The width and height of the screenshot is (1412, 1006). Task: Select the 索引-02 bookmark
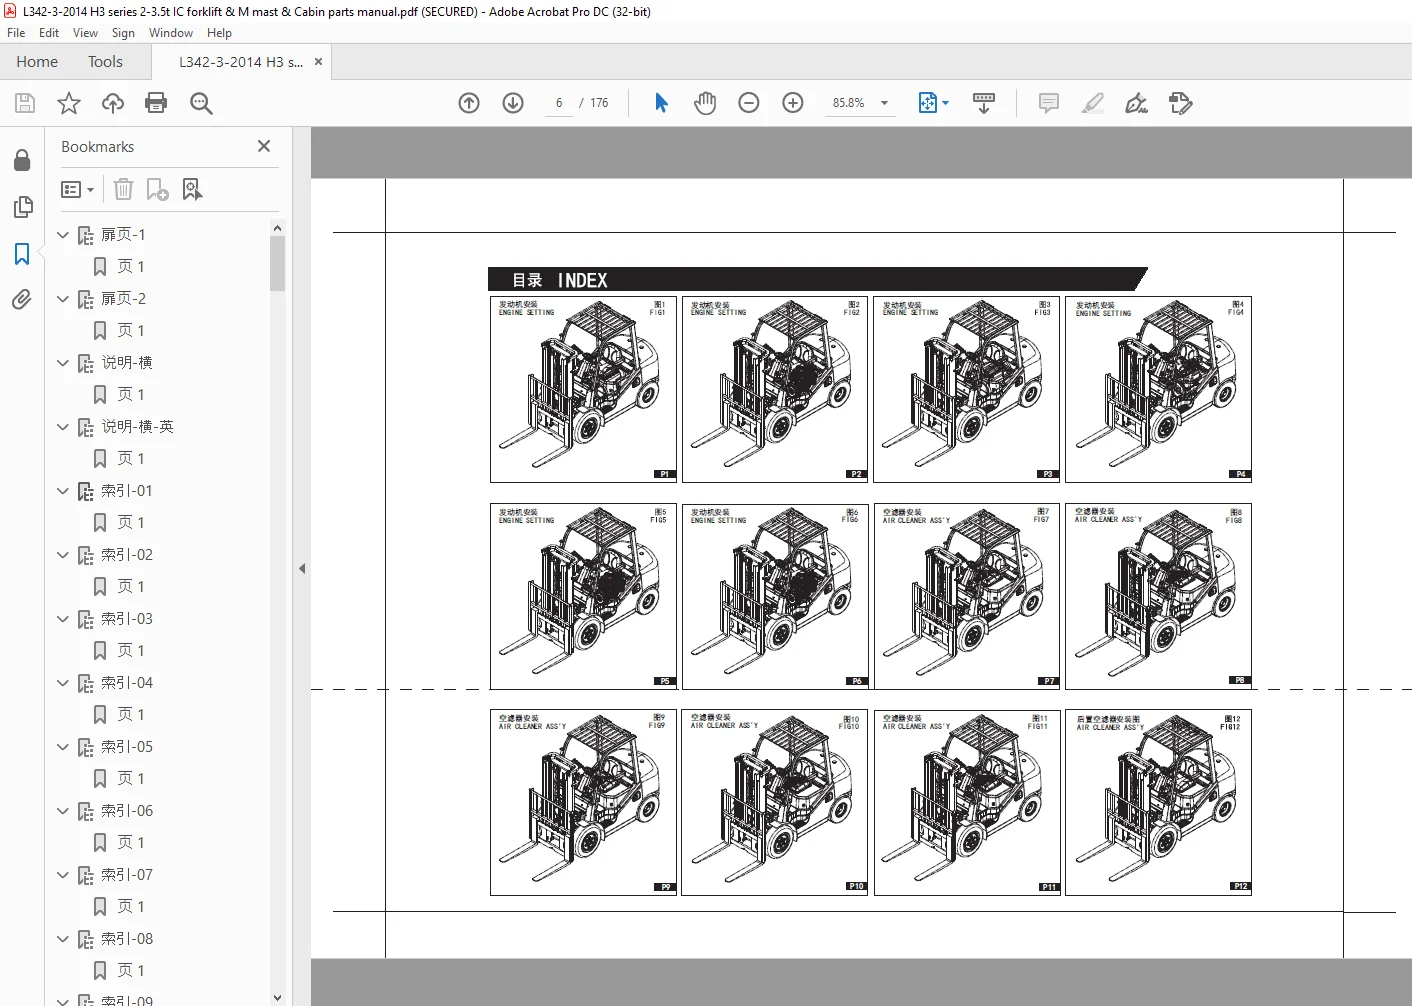pyautogui.click(x=127, y=555)
